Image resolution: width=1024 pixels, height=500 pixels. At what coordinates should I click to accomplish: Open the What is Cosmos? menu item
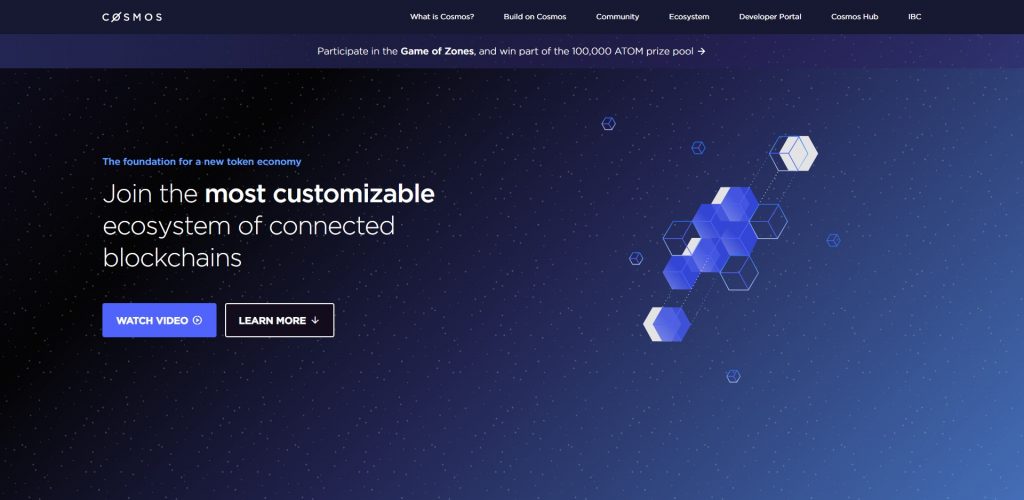pyautogui.click(x=442, y=17)
